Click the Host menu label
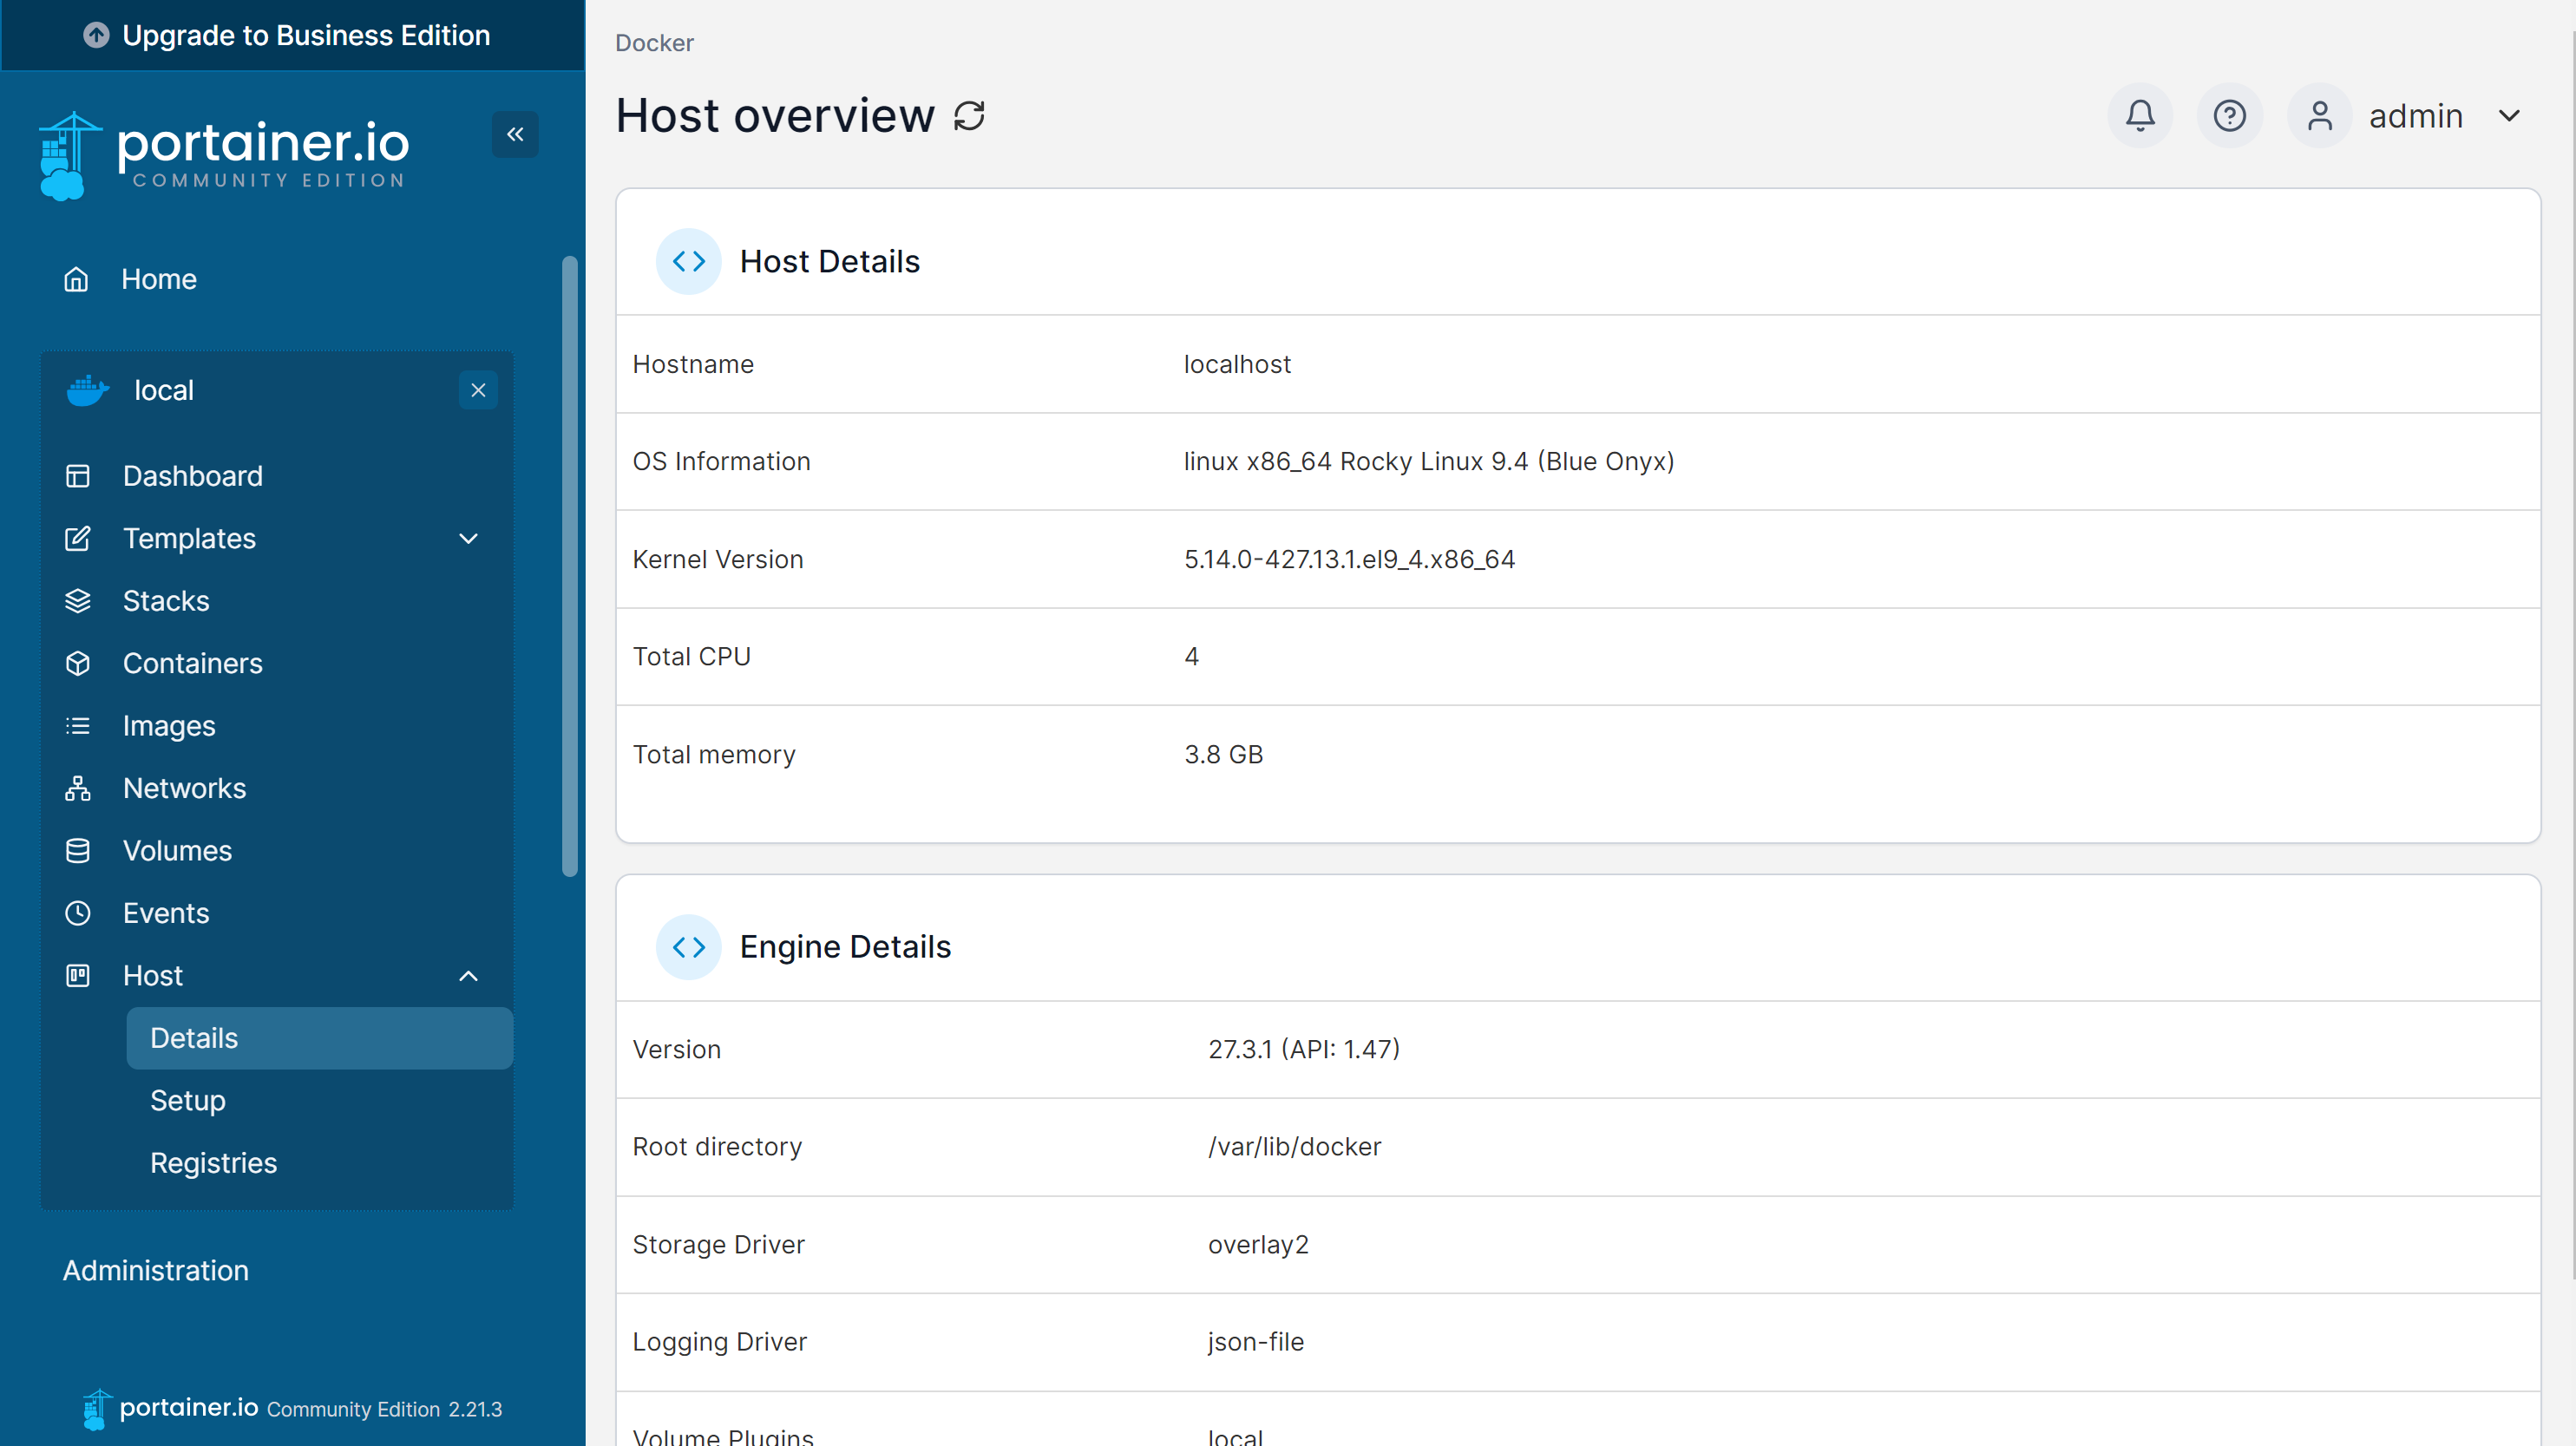Screen dimensions: 2576x1446 tap(153, 976)
